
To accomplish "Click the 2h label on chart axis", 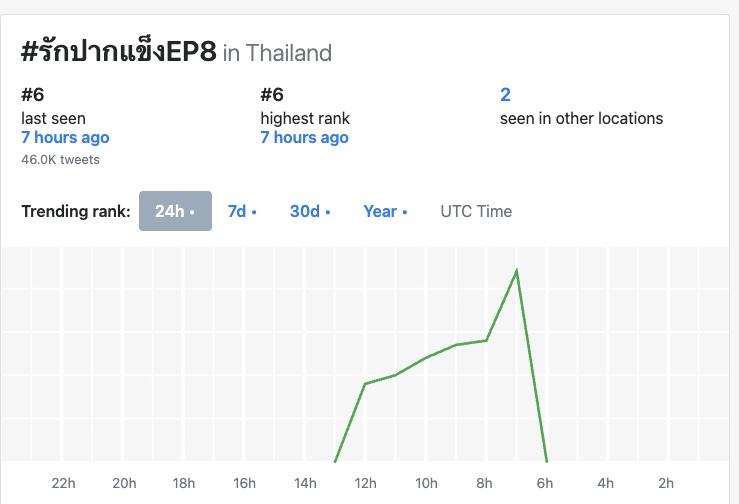I will [x=666, y=484].
